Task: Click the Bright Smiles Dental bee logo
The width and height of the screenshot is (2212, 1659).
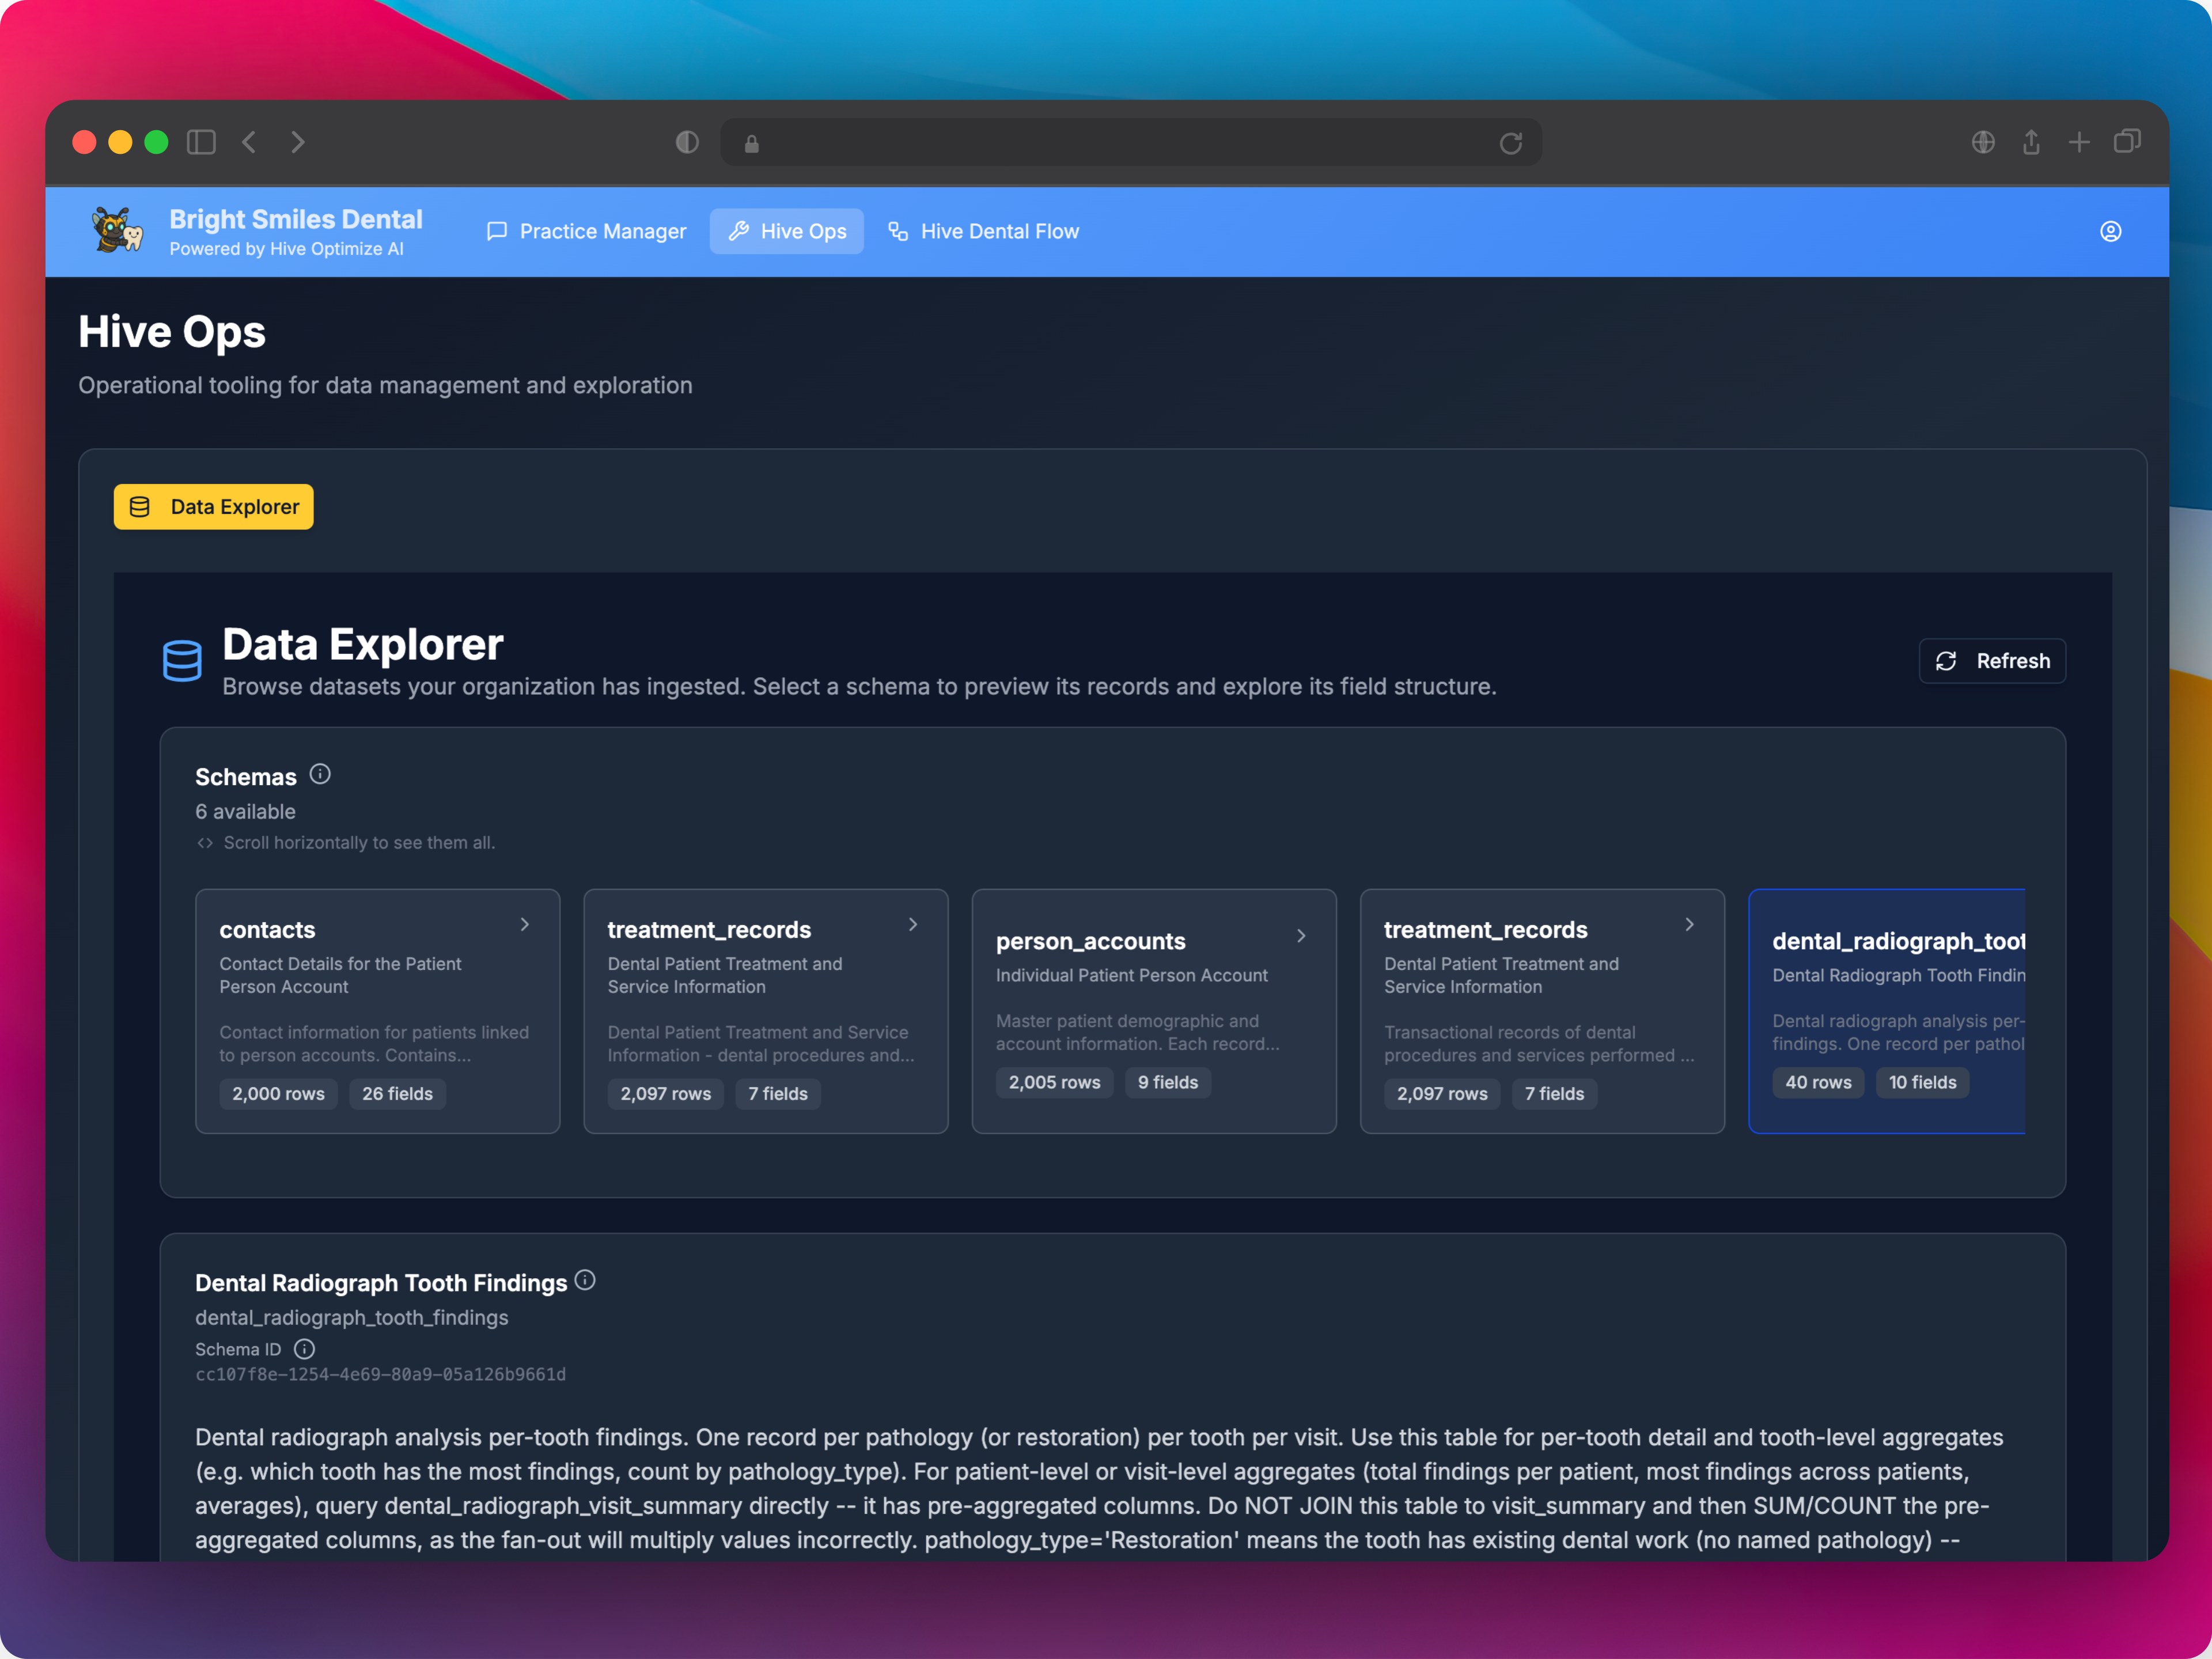Action: coord(118,231)
